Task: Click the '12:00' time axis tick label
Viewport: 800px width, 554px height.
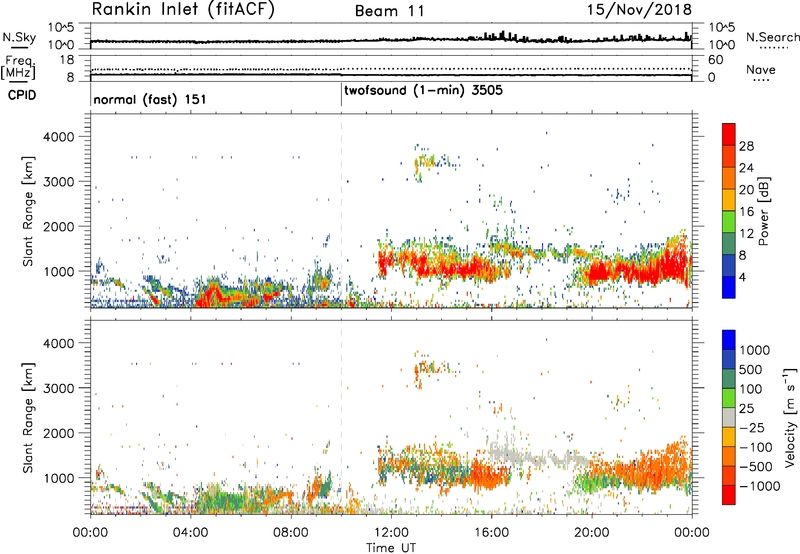Action: [x=391, y=533]
